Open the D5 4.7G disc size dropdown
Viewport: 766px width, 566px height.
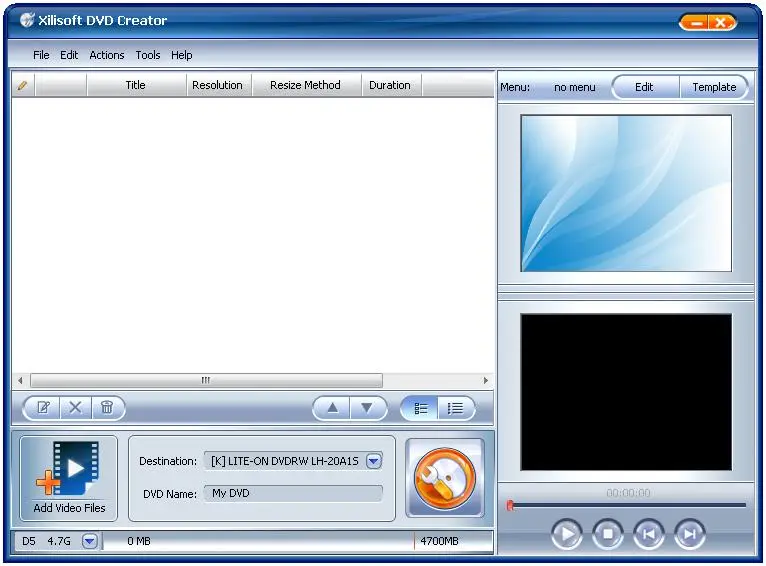90,541
